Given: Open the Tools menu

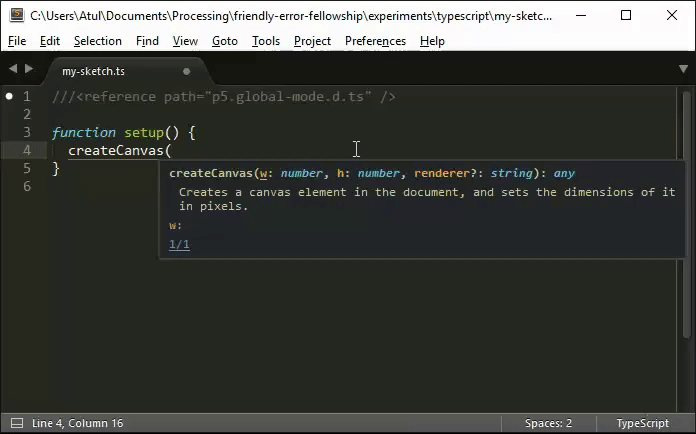Looking at the screenshot, I should [x=266, y=41].
